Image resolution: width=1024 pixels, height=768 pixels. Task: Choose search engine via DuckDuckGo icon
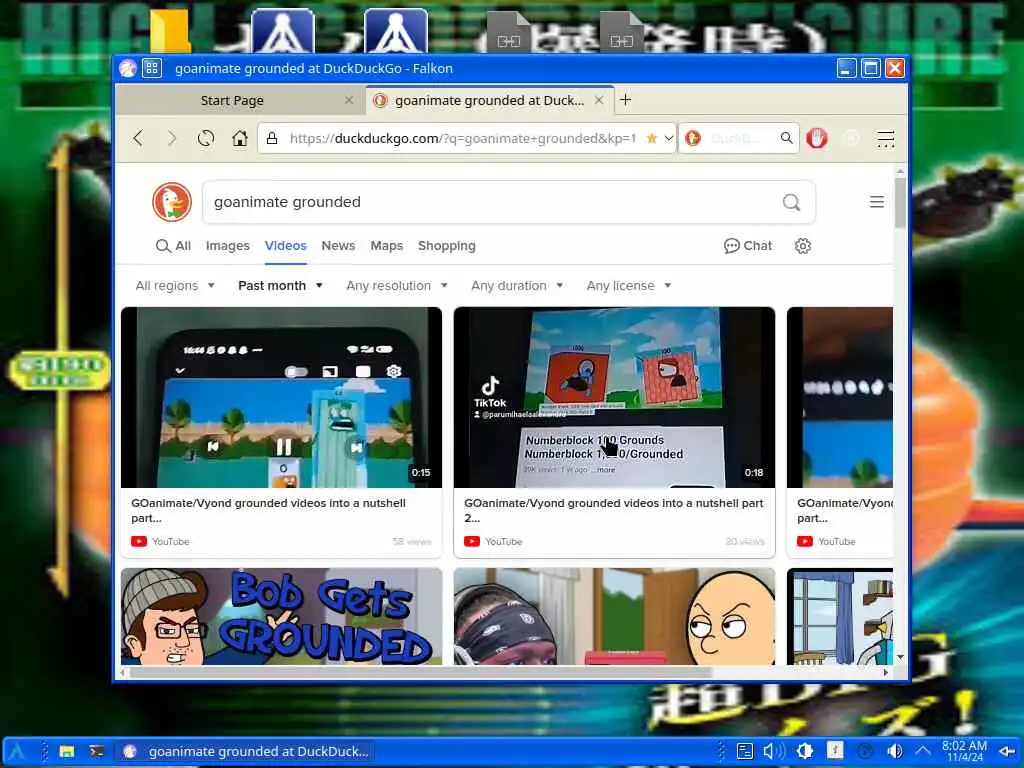pos(693,138)
